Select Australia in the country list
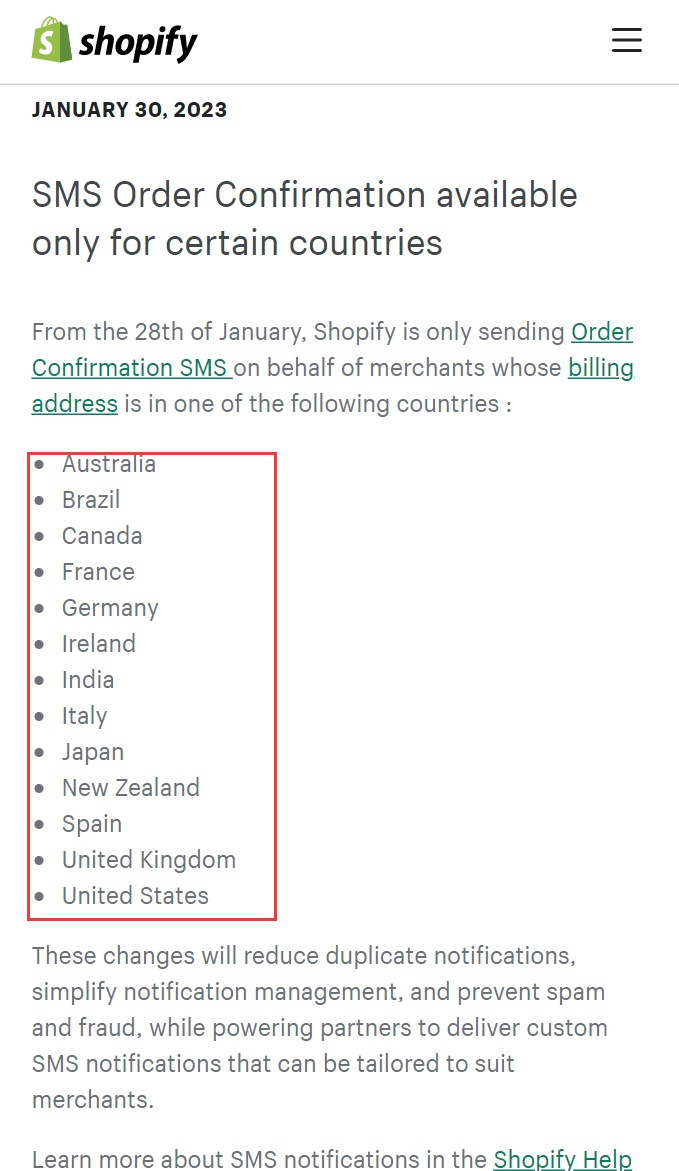The height and width of the screenshot is (1171, 679). (x=109, y=464)
